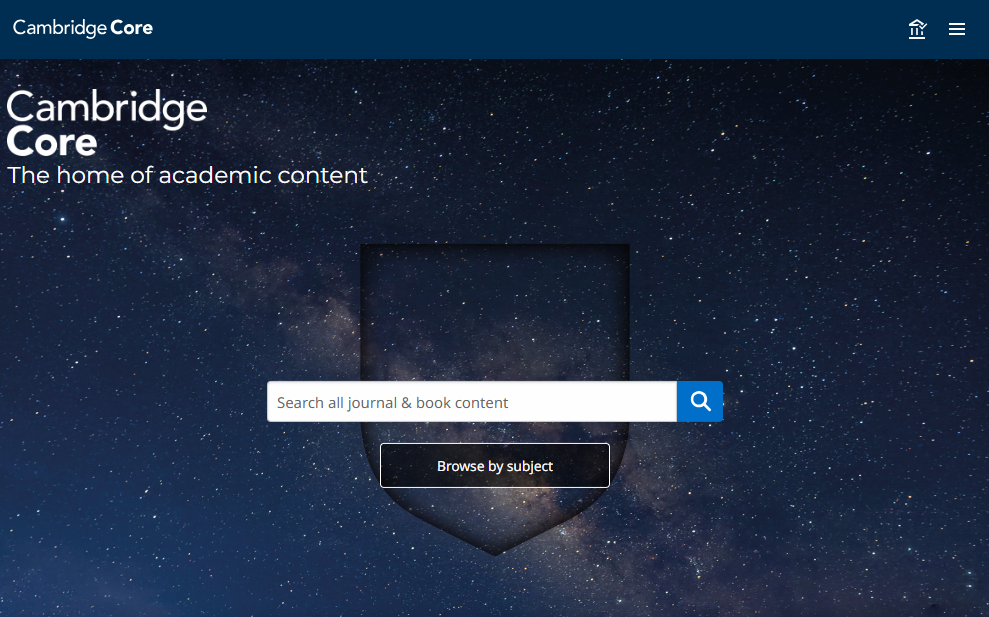Image resolution: width=989 pixels, height=617 pixels.
Task: Open the institutional access login icon
Action: pyautogui.click(x=917, y=29)
